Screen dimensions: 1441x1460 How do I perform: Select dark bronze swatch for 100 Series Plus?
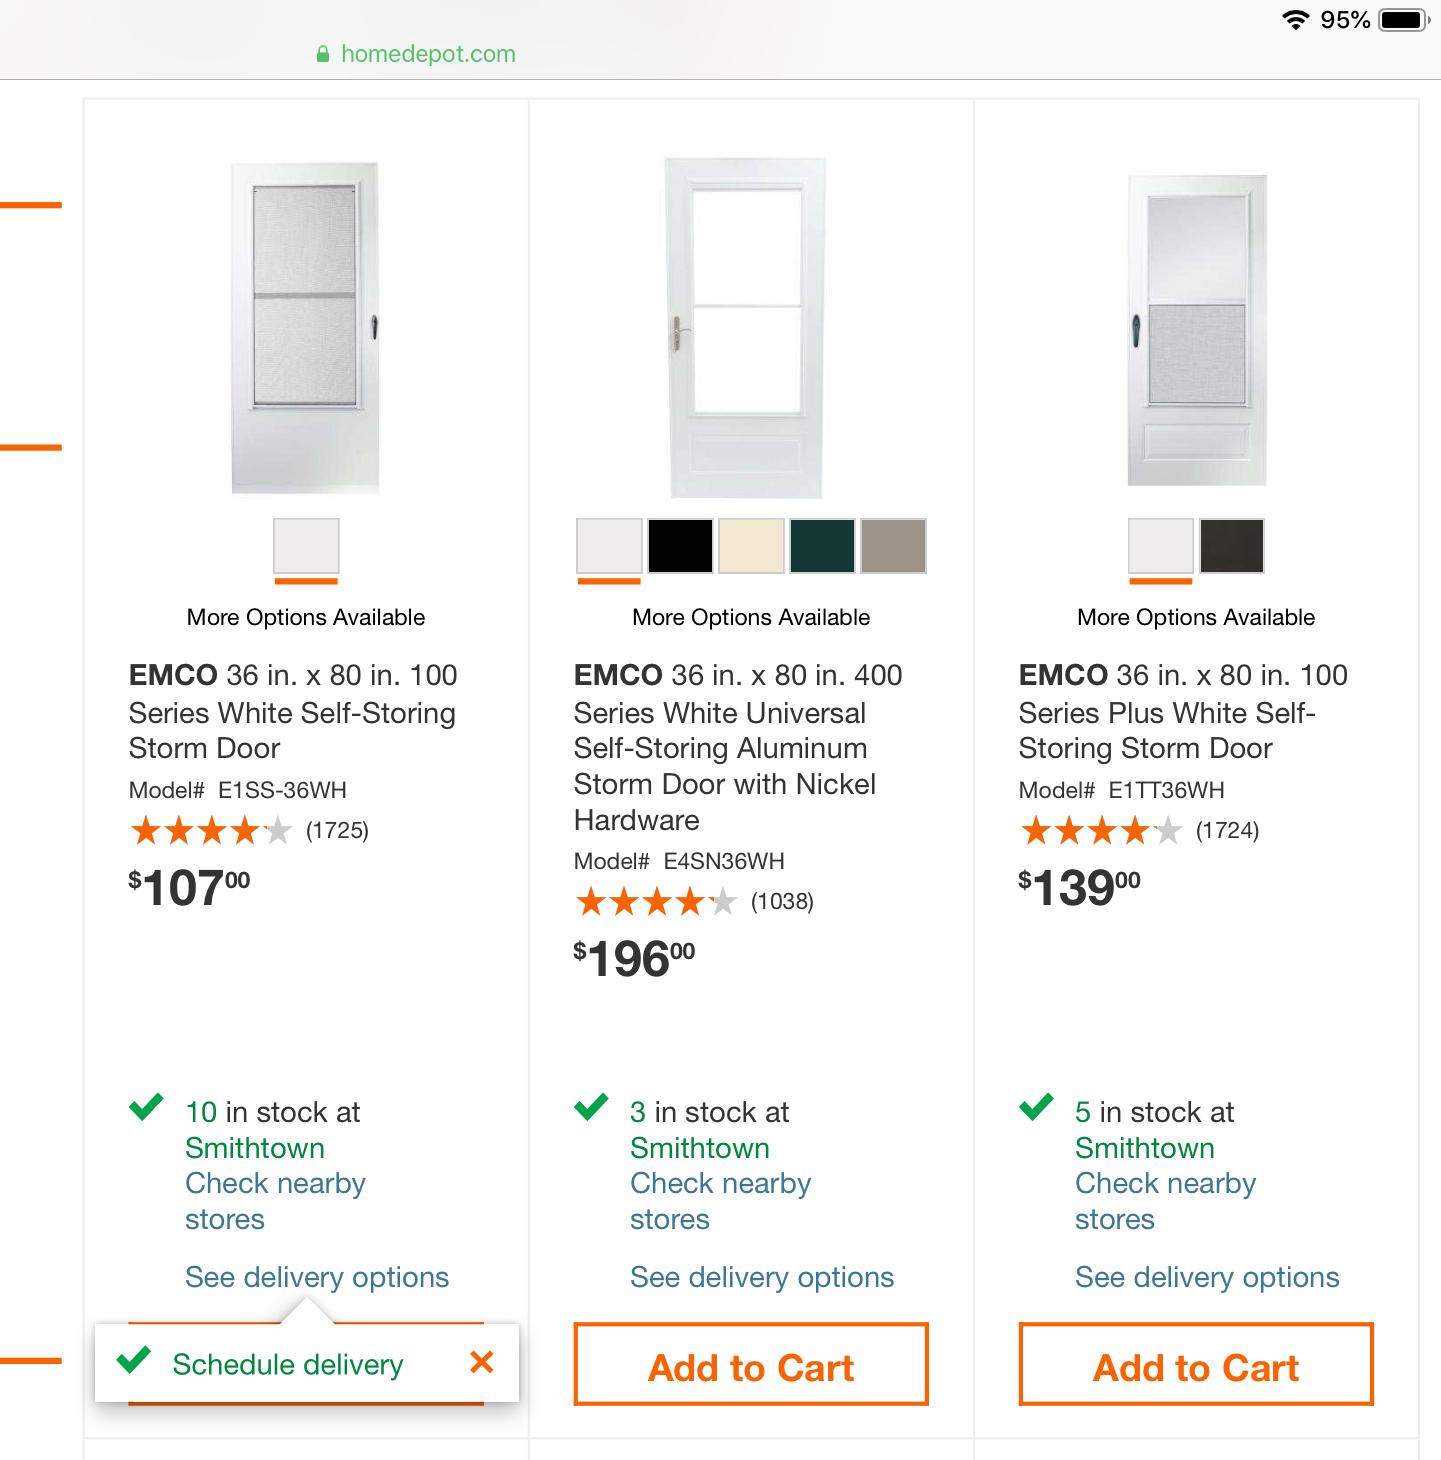click(x=1232, y=545)
